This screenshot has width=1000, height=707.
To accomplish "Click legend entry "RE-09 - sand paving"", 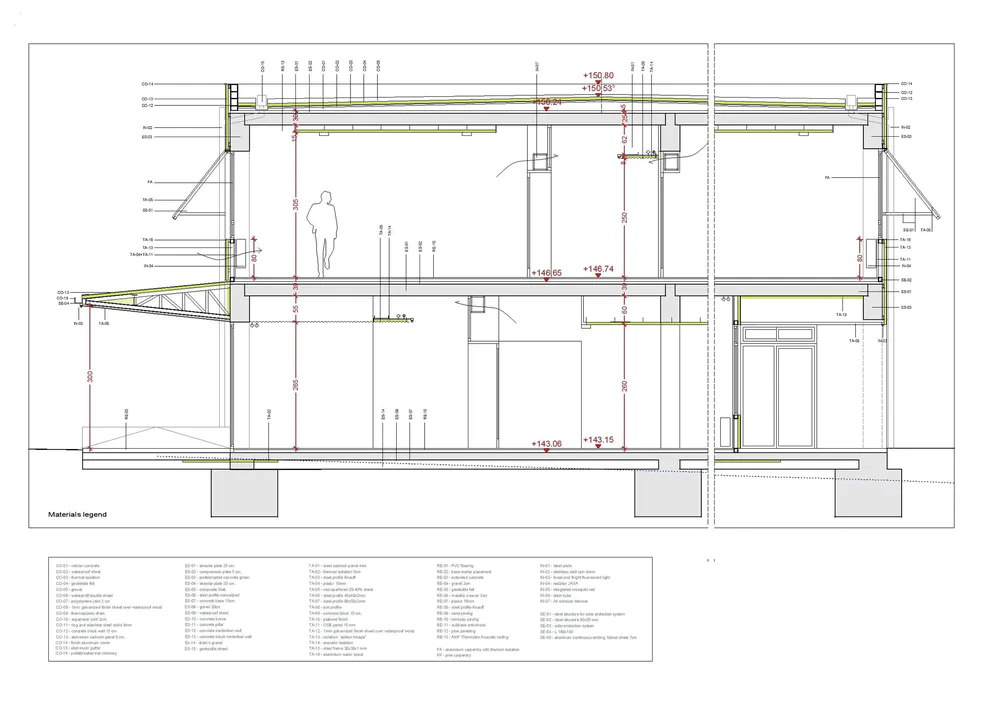I will [x=455, y=613].
